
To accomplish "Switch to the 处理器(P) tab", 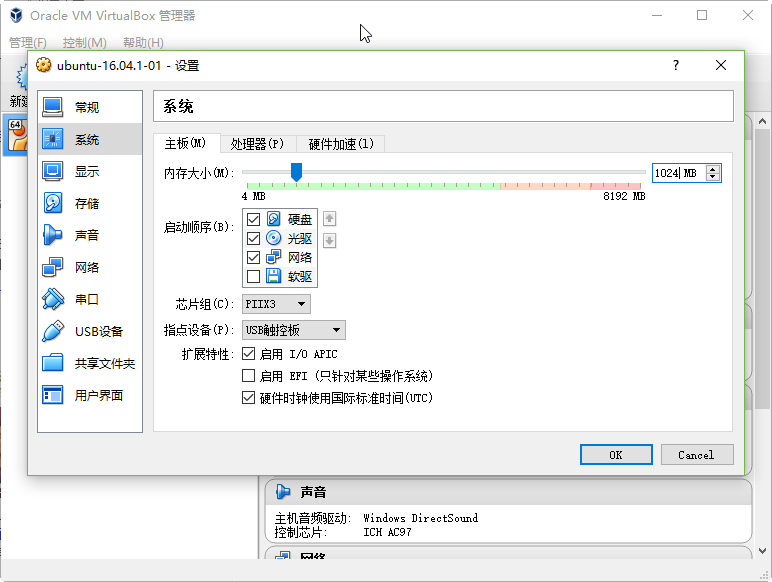I will [257, 144].
